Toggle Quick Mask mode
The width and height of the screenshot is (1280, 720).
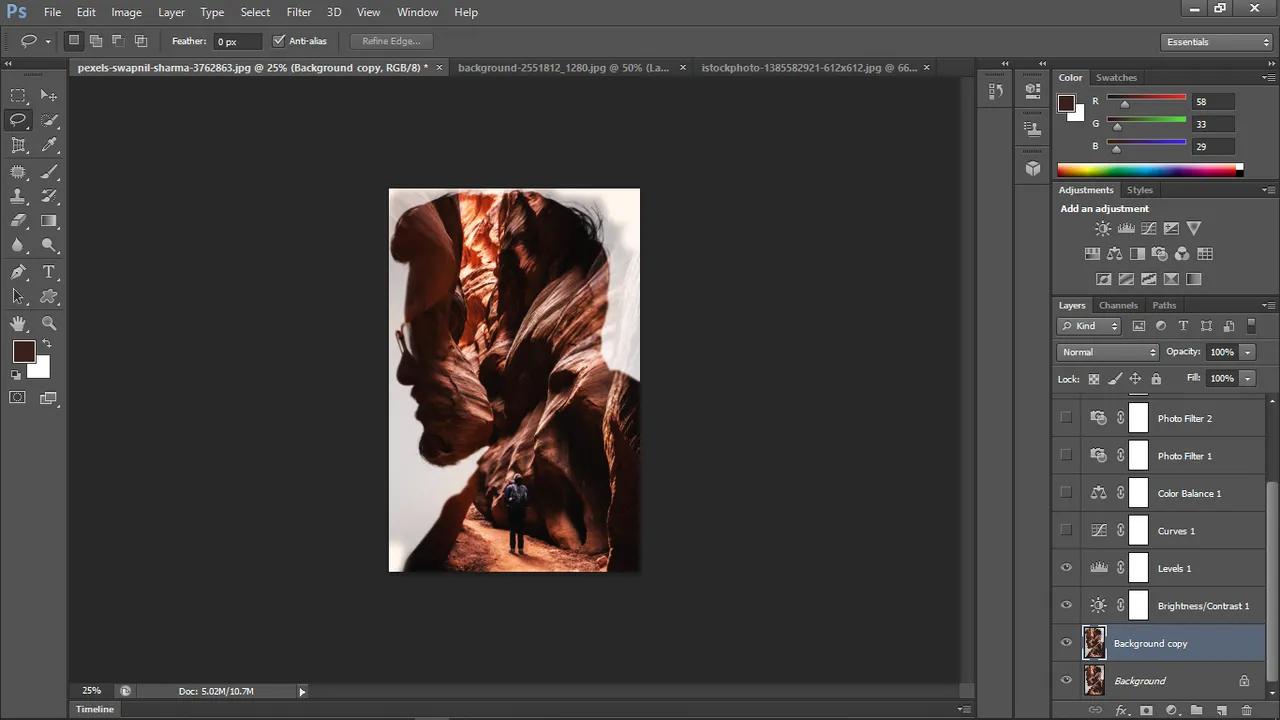[18, 398]
